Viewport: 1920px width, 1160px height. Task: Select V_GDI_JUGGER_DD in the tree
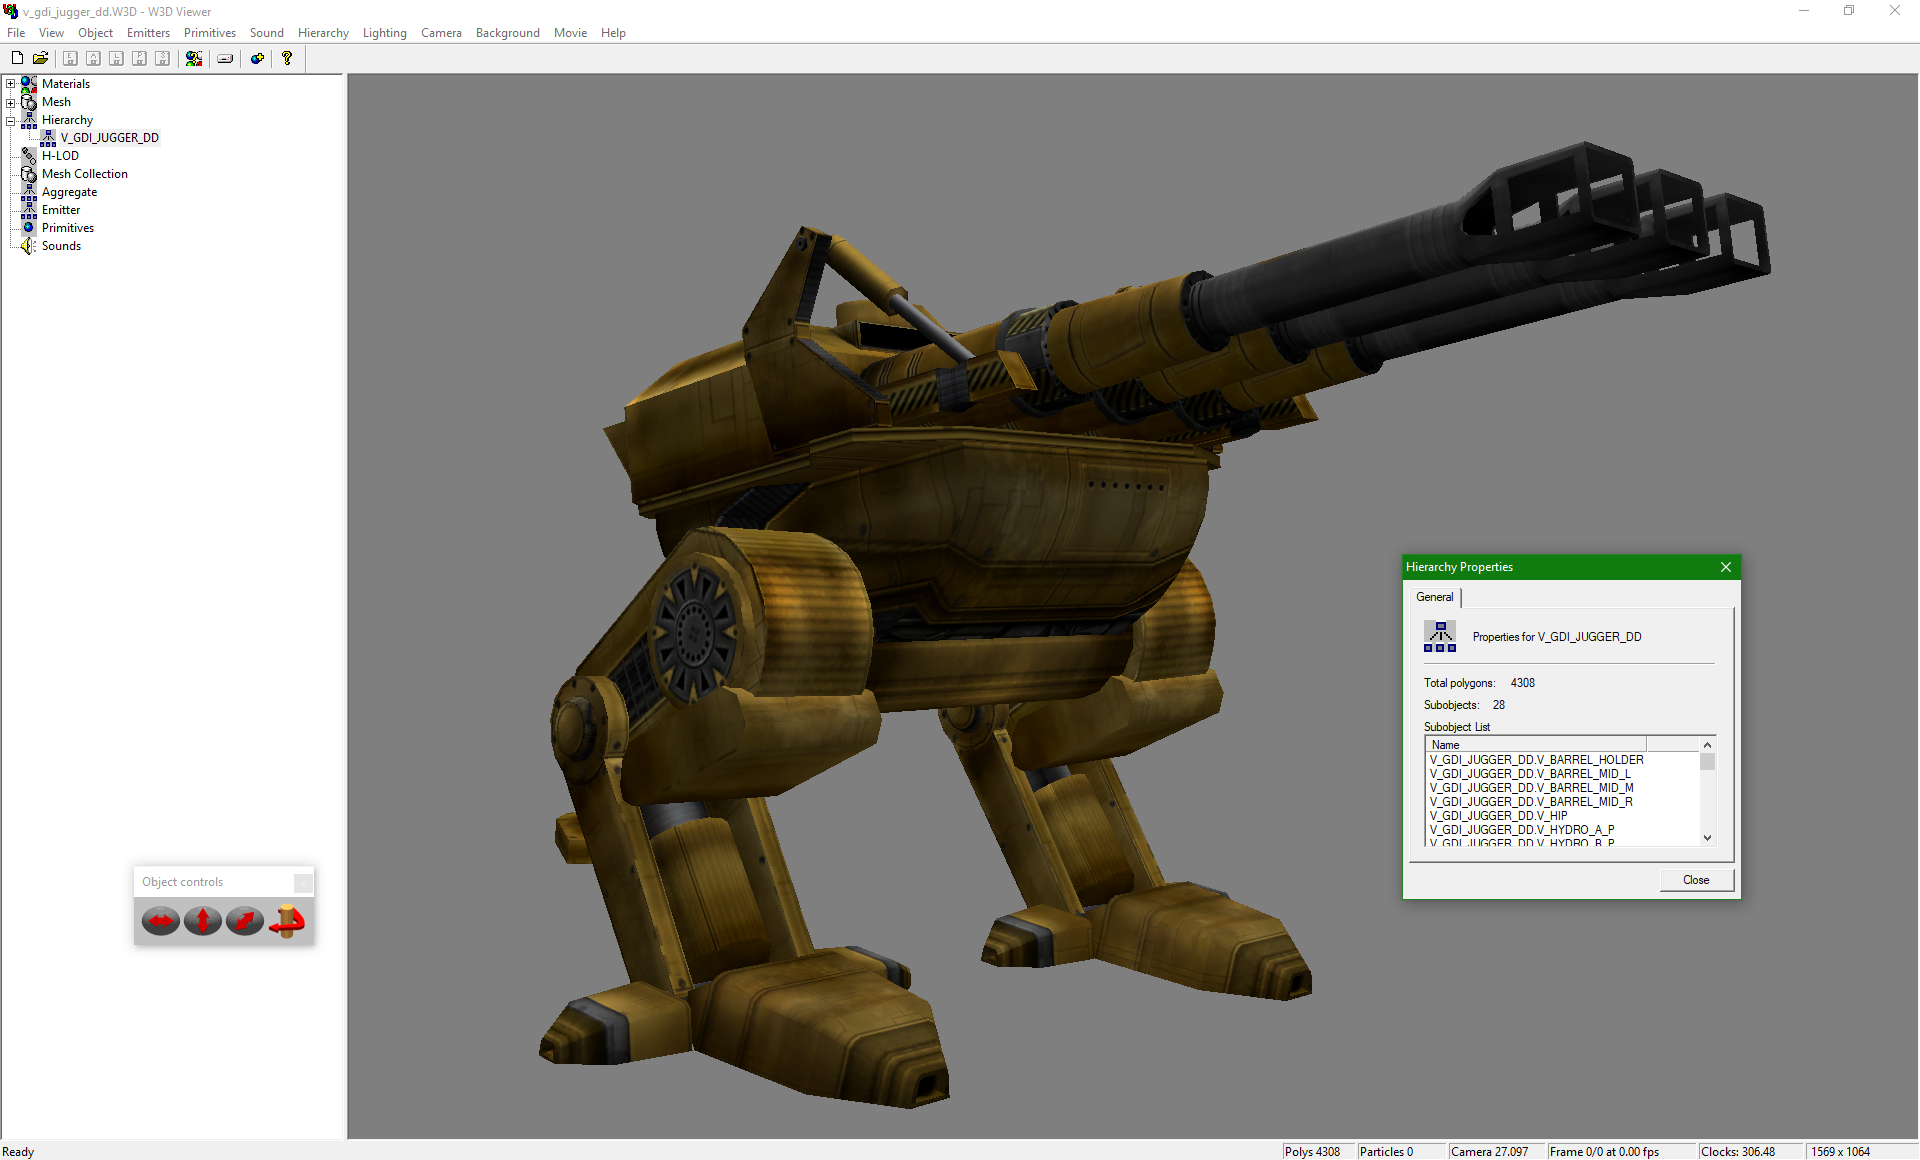[x=109, y=138]
